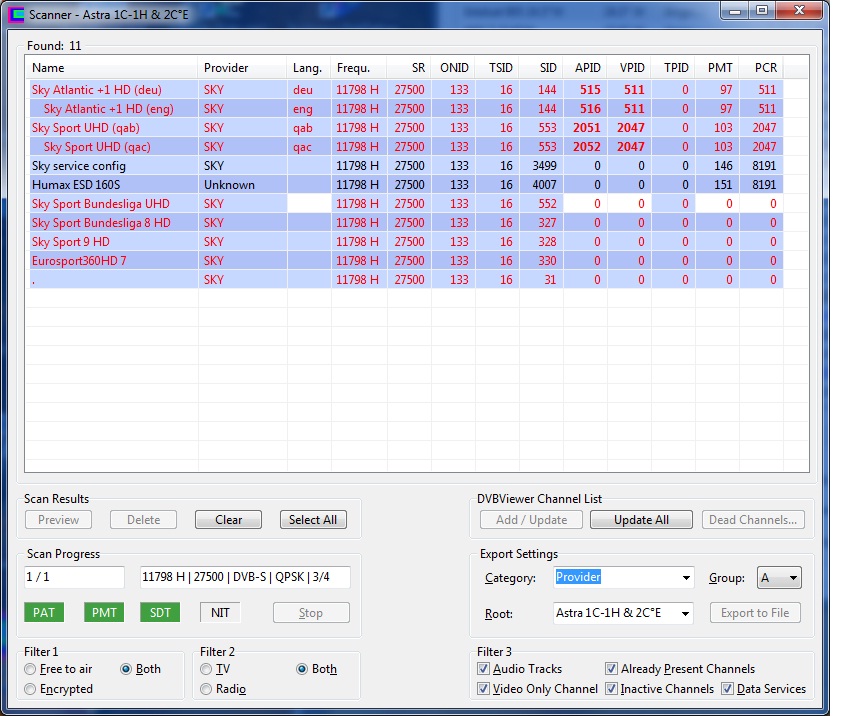864x716 pixels.
Task: Click the scan progress 1 / 1 field
Action: point(74,577)
